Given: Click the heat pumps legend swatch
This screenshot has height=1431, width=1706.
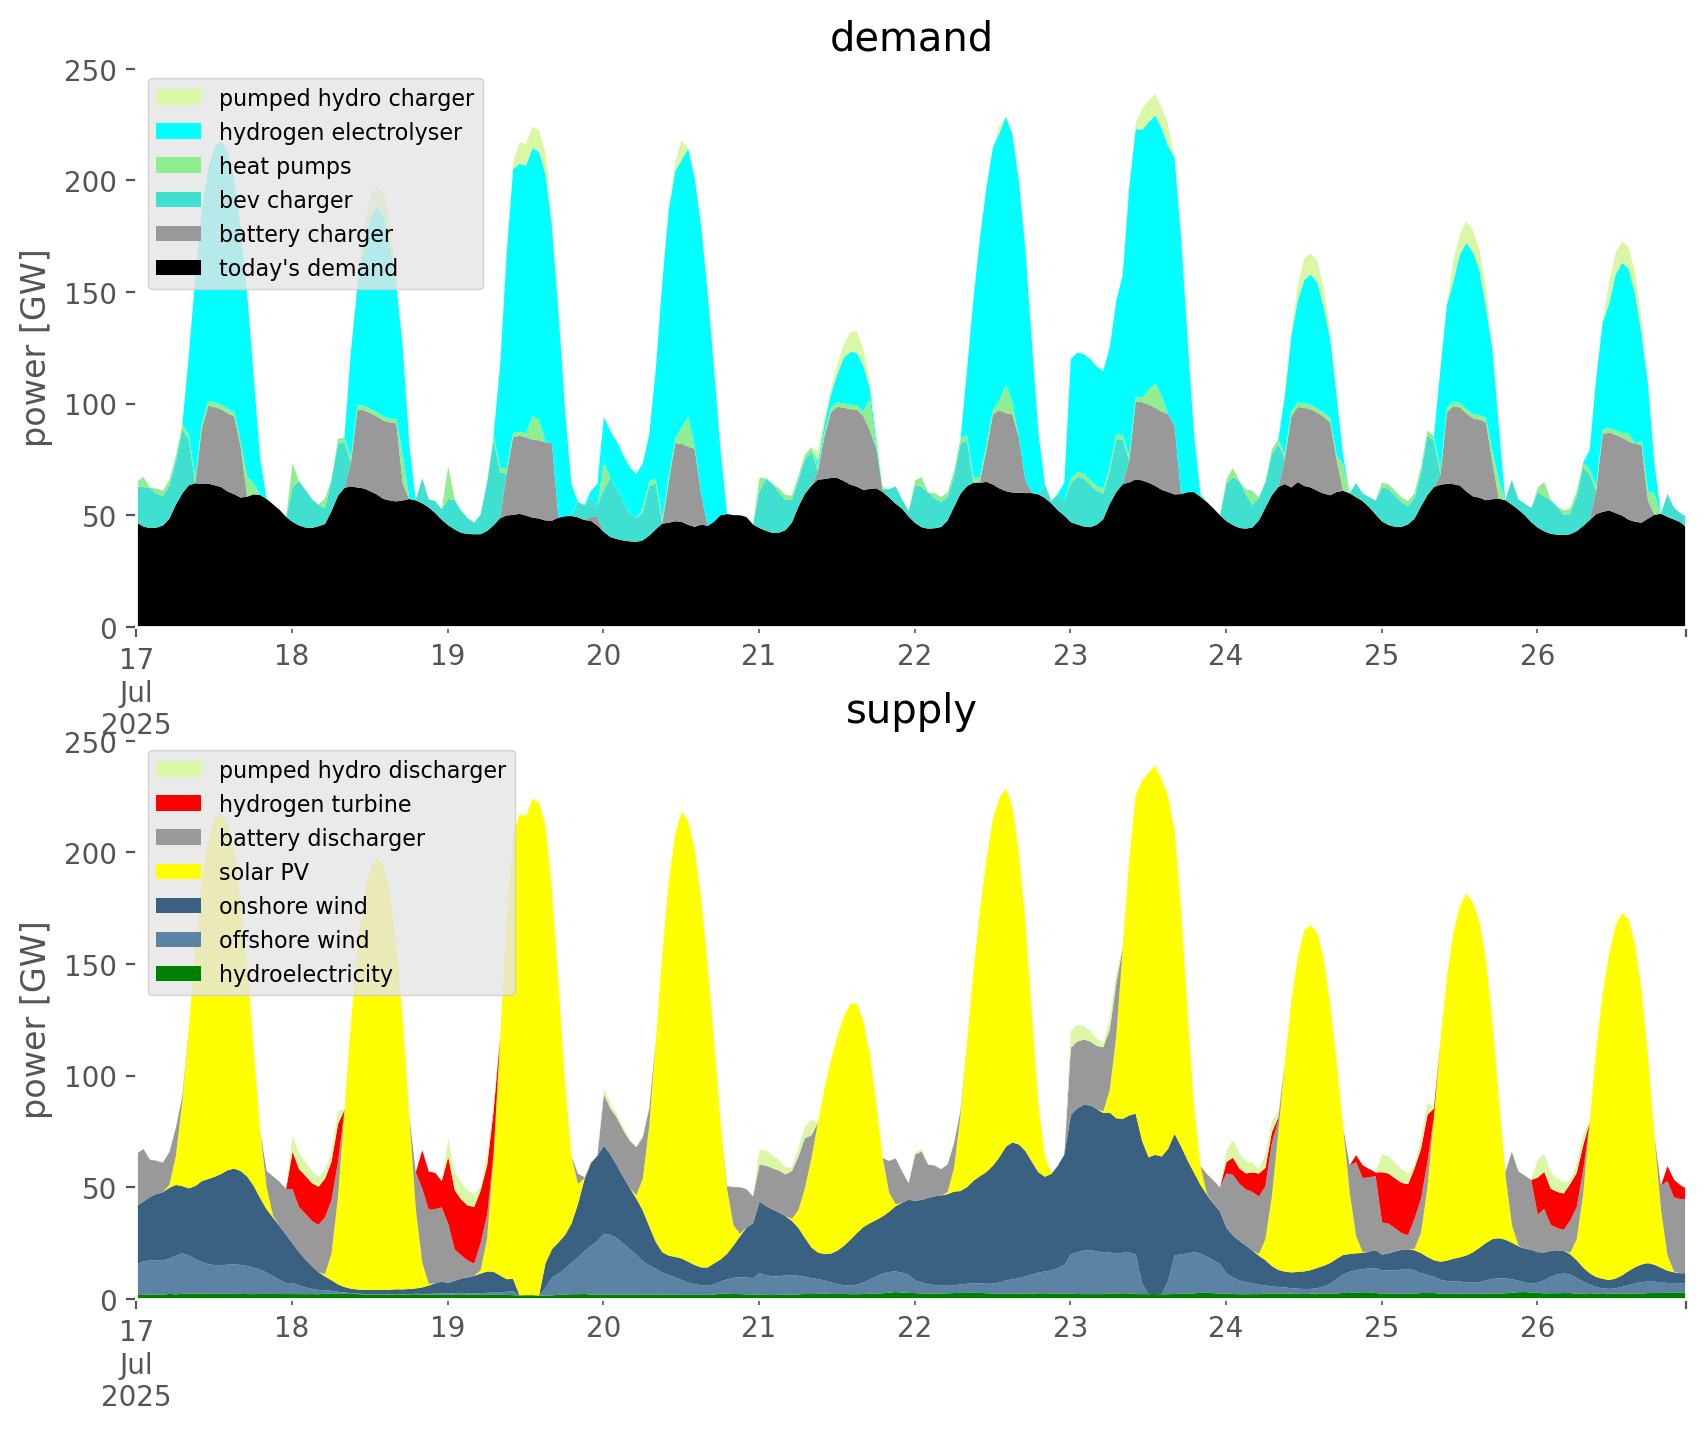Looking at the screenshot, I should click(180, 166).
